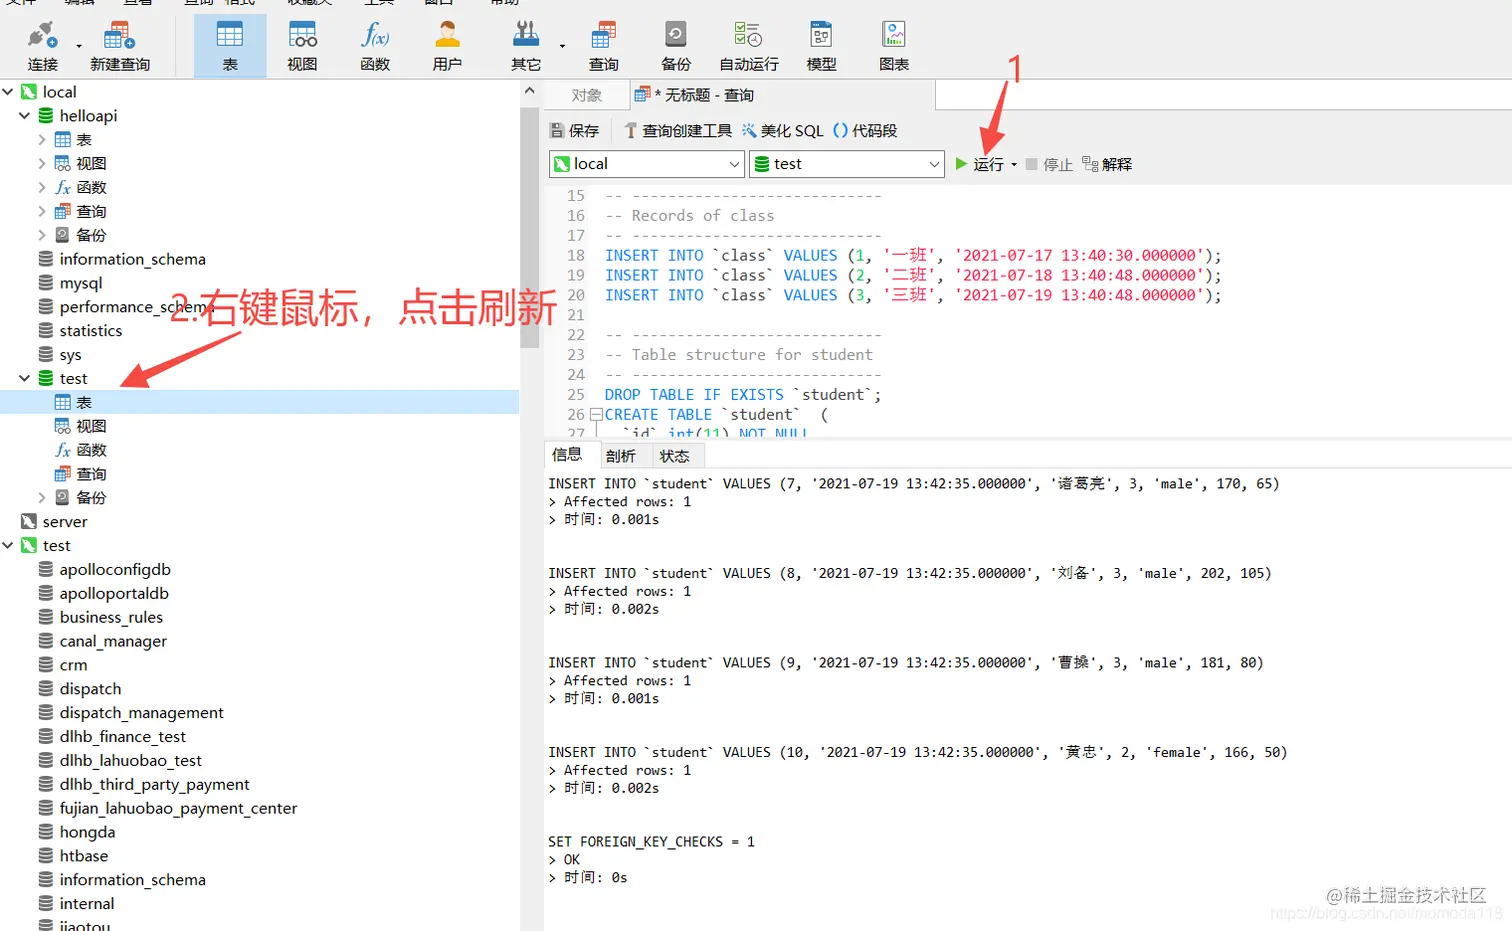Click 美化 SQL beautify button
This screenshot has width=1512, height=931.
(x=783, y=131)
